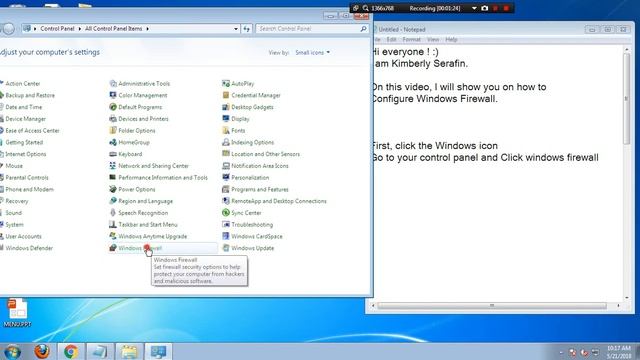Open Windows CardSpace icon
The height and width of the screenshot is (360, 640).
point(226,236)
